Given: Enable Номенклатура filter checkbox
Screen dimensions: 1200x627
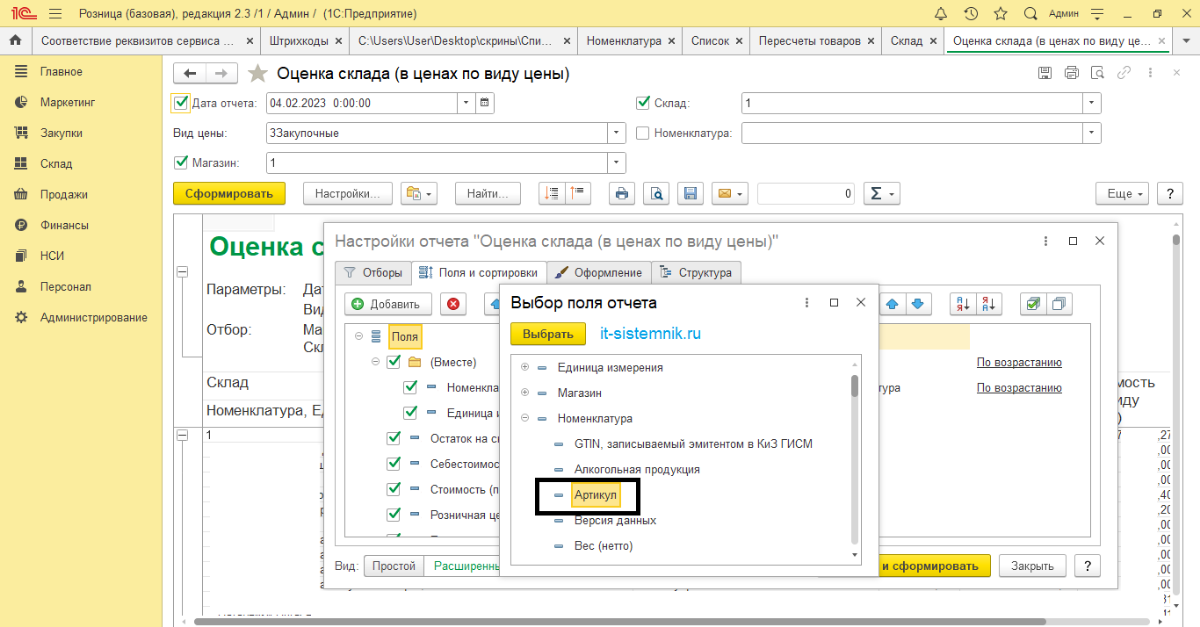Looking at the screenshot, I should click(x=643, y=132).
